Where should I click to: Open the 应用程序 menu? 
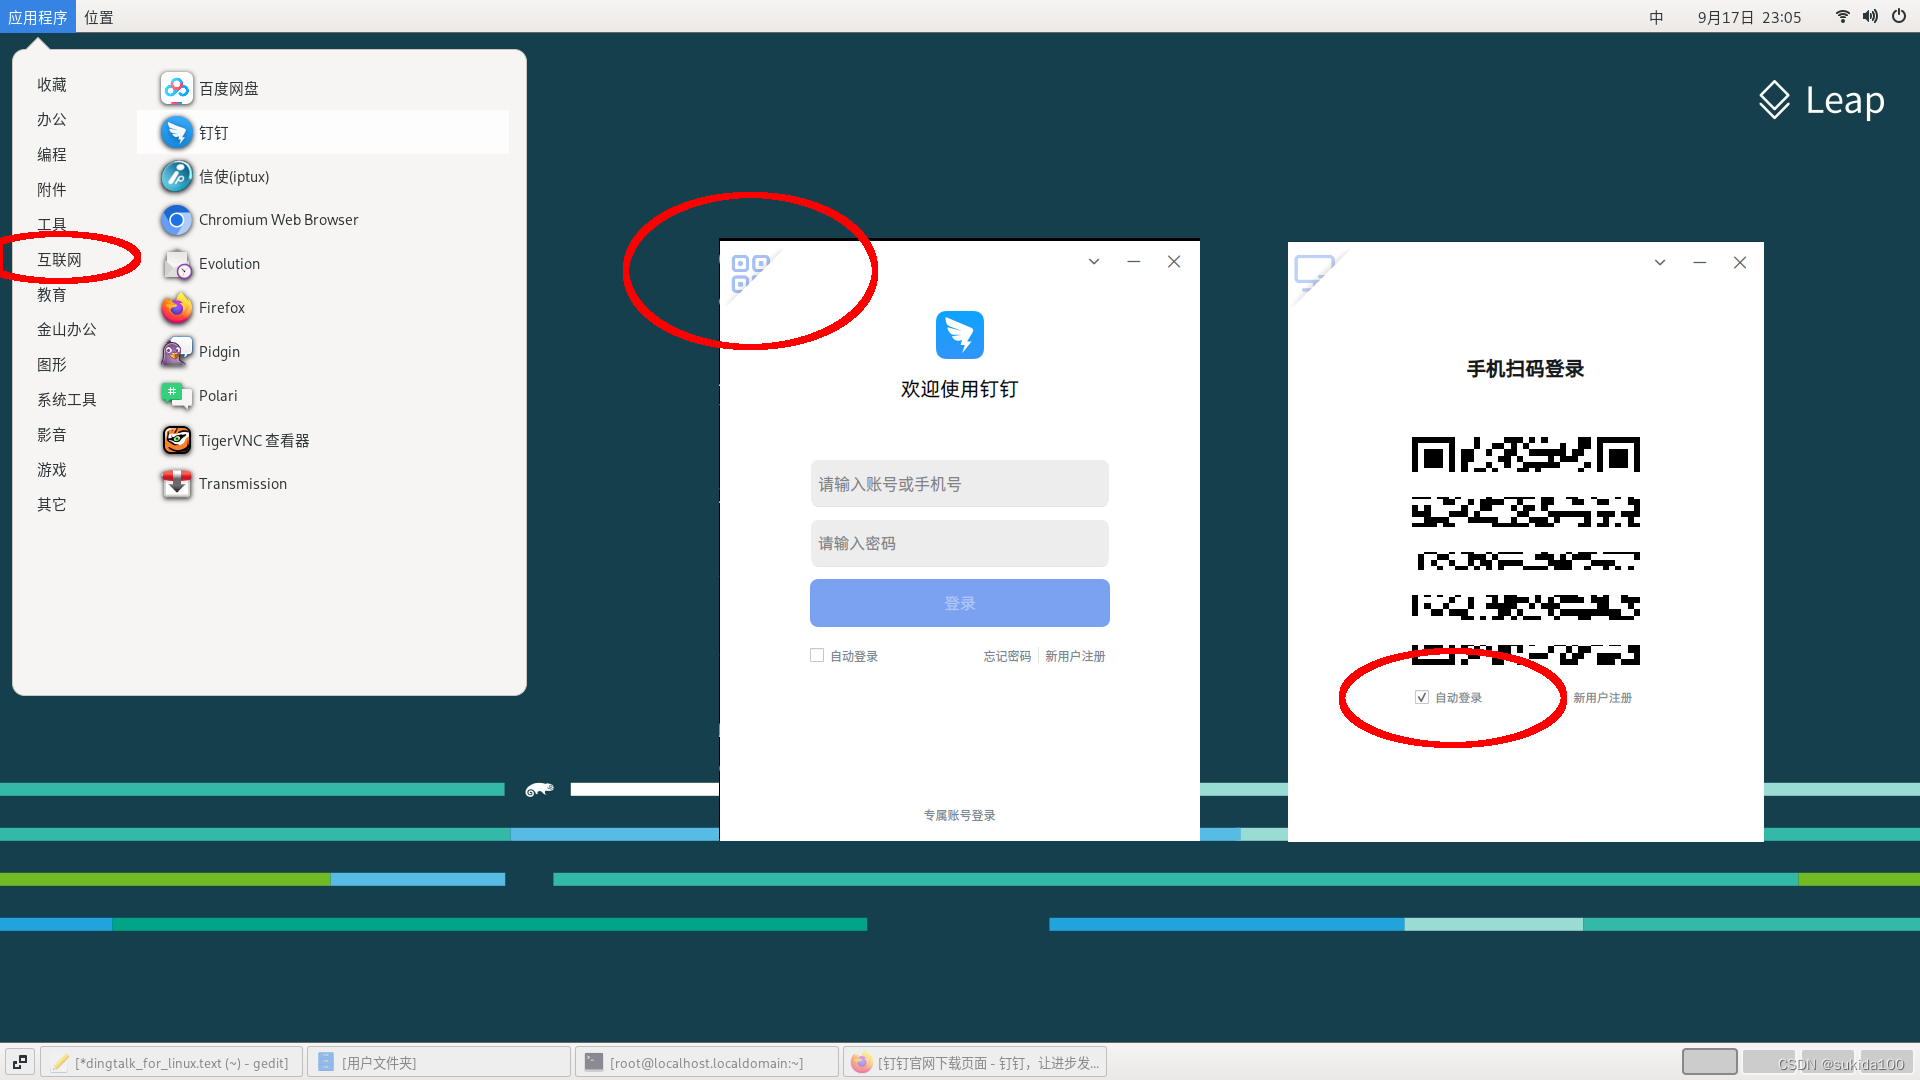(x=38, y=17)
